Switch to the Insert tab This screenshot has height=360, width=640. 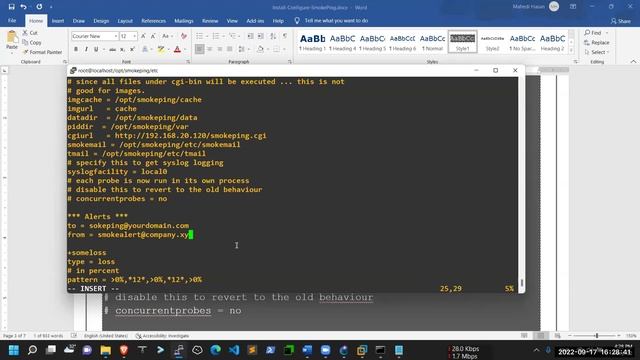[58, 21]
